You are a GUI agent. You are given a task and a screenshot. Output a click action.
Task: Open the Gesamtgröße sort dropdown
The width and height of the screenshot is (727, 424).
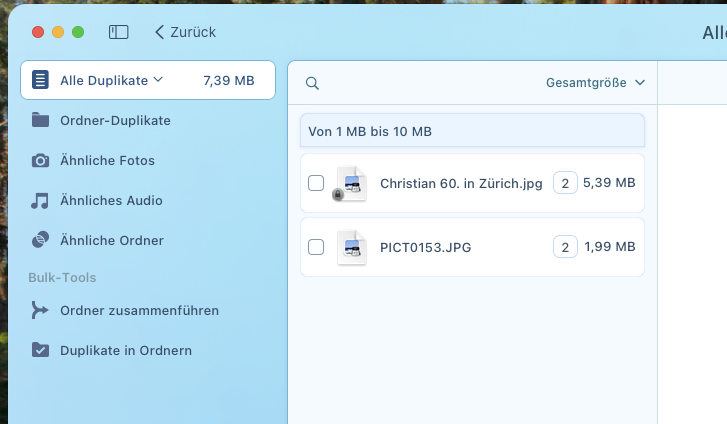(x=595, y=83)
